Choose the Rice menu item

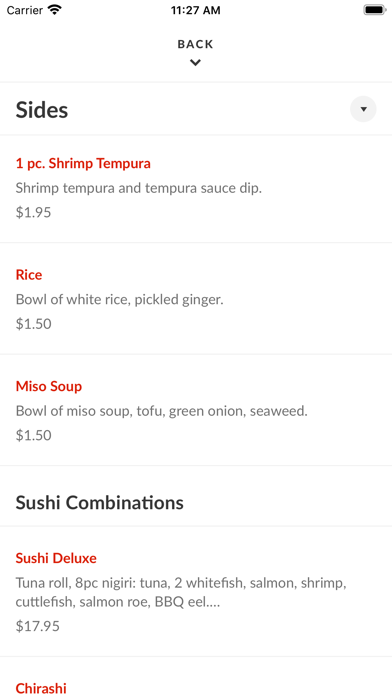click(29, 275)
